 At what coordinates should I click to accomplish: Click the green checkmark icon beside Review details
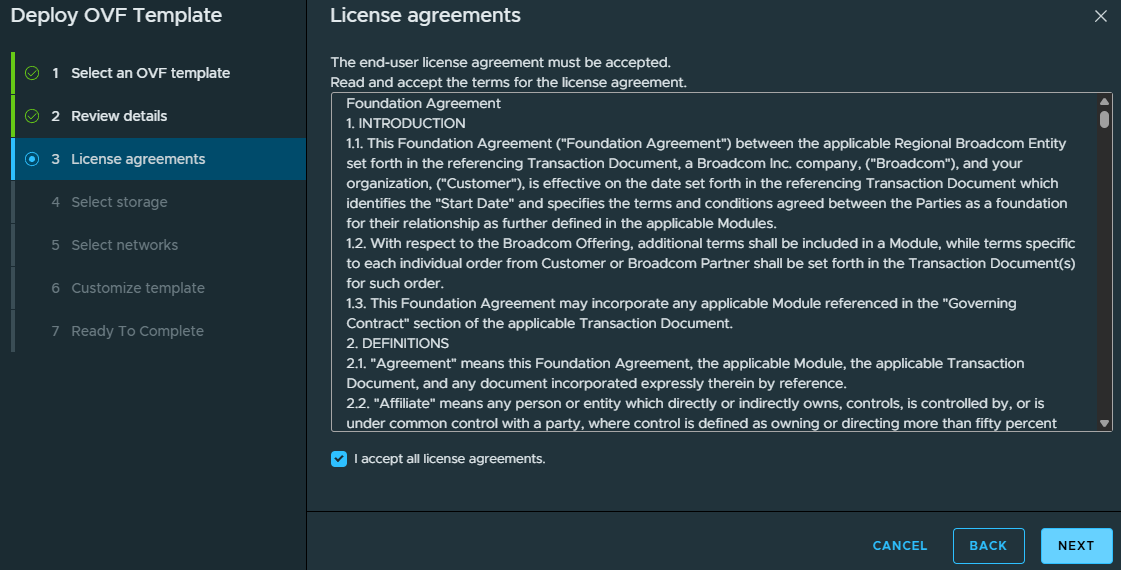[32, 116]
